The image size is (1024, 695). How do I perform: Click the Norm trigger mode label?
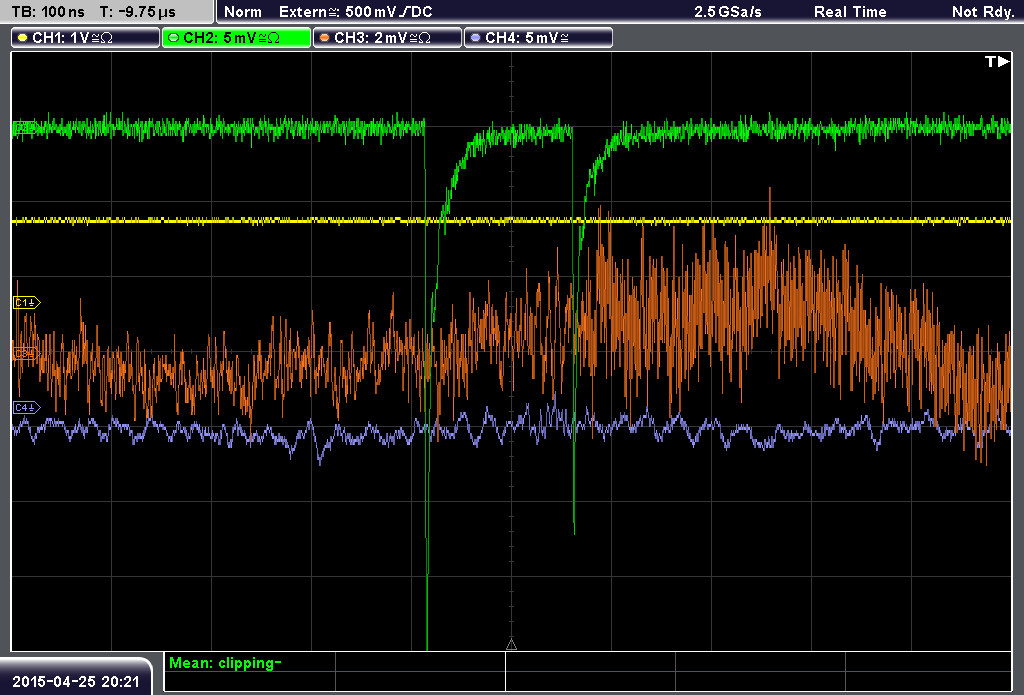pos(243,12)
